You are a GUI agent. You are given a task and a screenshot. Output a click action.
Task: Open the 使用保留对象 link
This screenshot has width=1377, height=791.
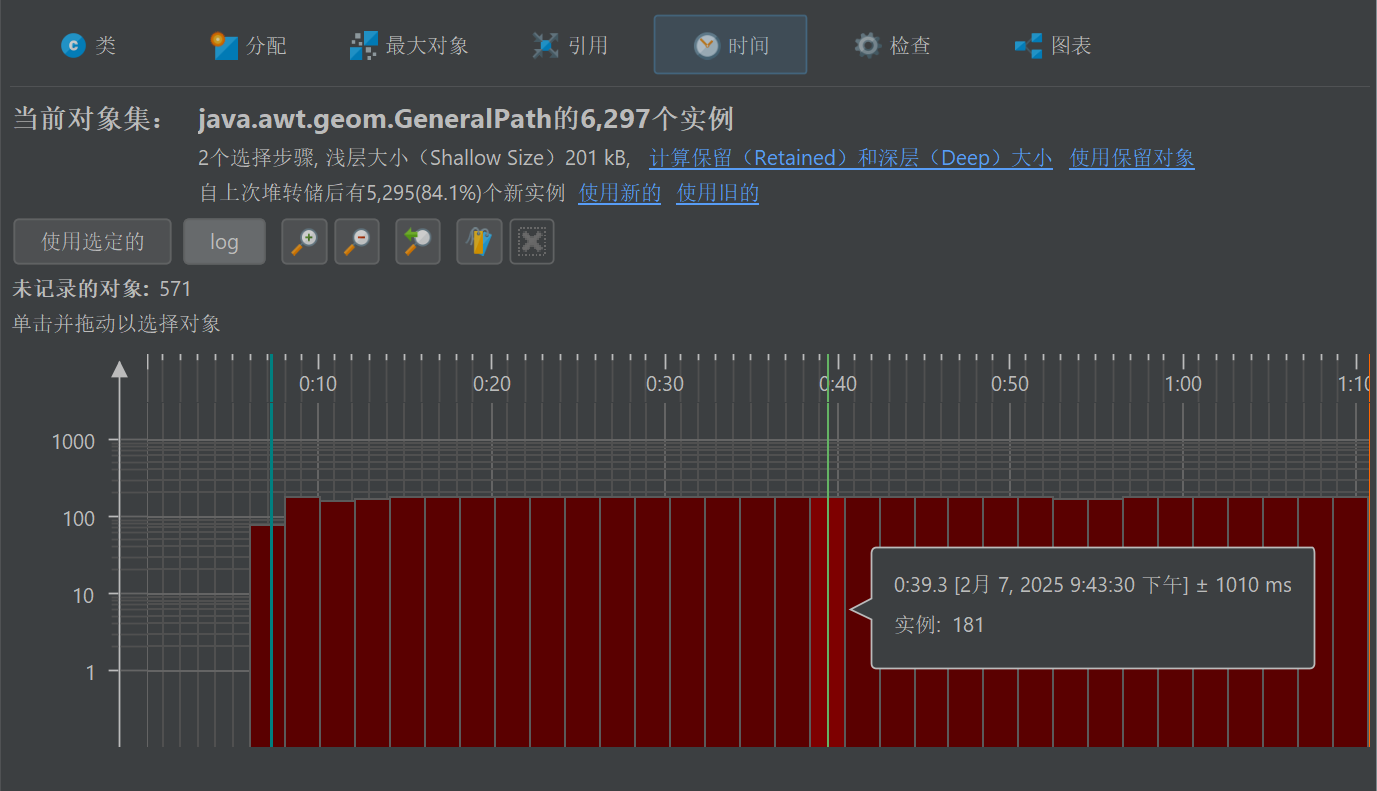pos(1132,158)
